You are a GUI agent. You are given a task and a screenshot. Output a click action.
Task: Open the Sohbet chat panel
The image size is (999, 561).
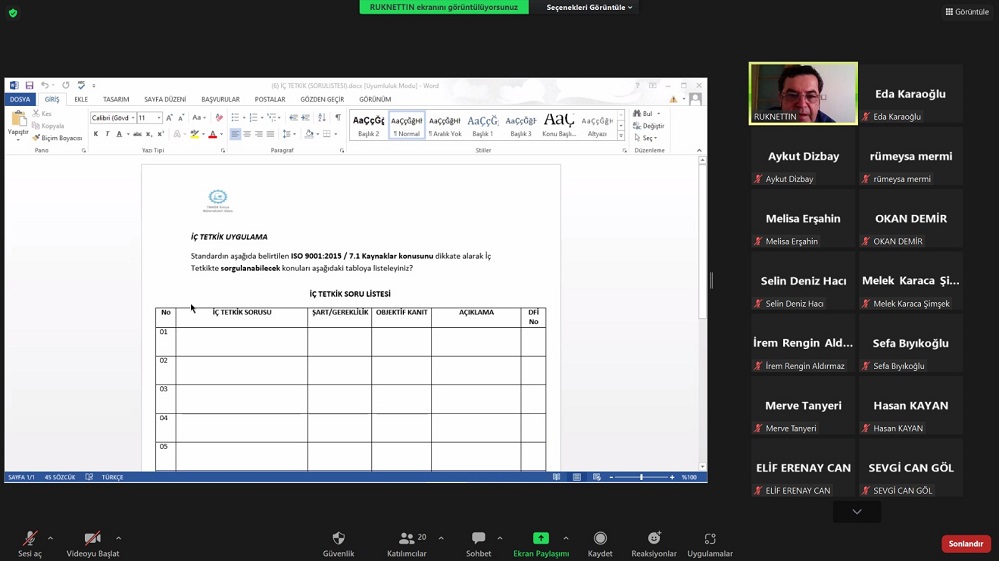coord(478,539)
